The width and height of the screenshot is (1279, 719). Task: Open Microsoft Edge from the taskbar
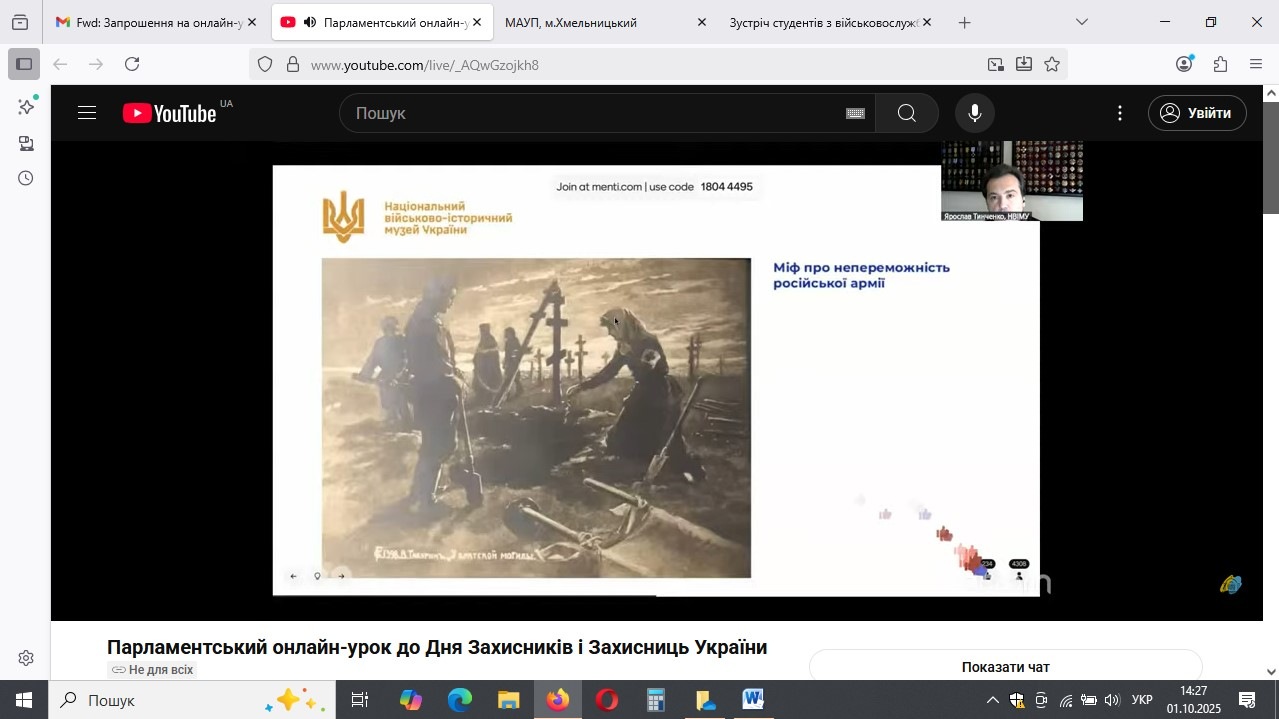[460, 700]
